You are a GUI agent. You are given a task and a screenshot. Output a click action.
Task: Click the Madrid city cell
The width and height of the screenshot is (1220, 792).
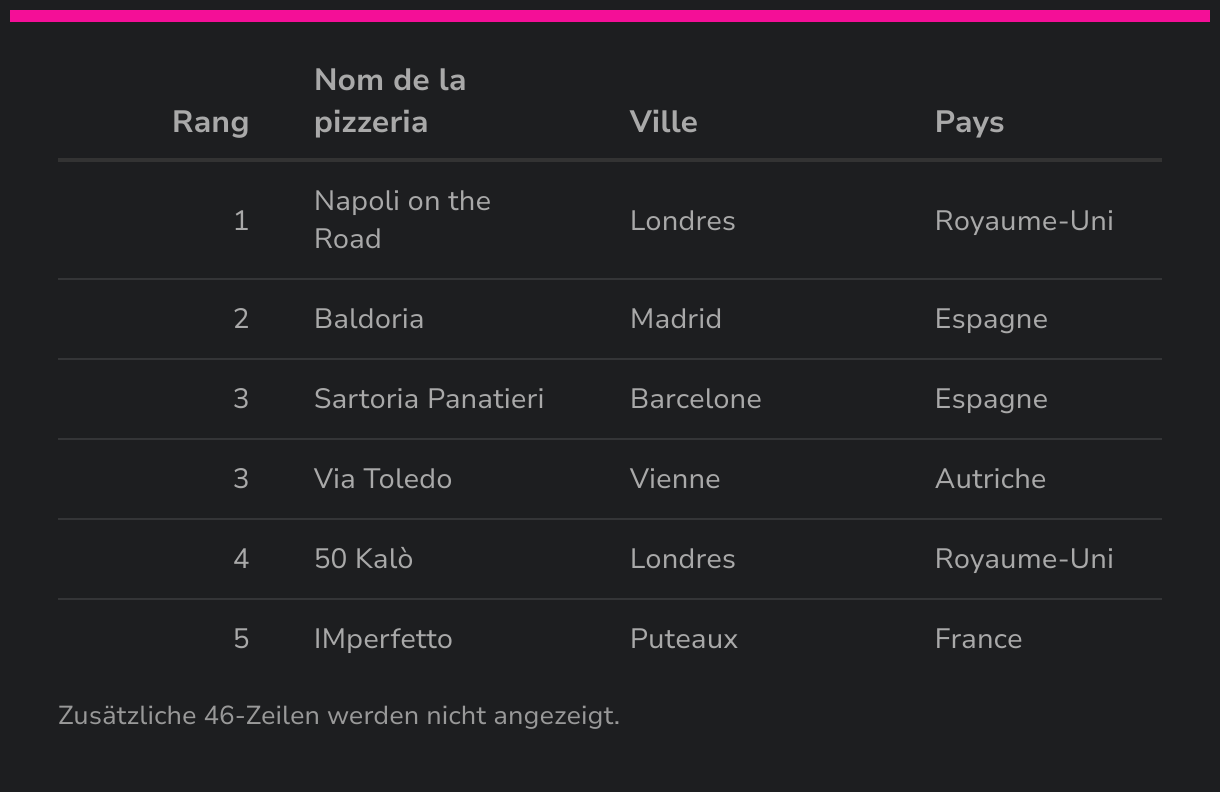675,319
